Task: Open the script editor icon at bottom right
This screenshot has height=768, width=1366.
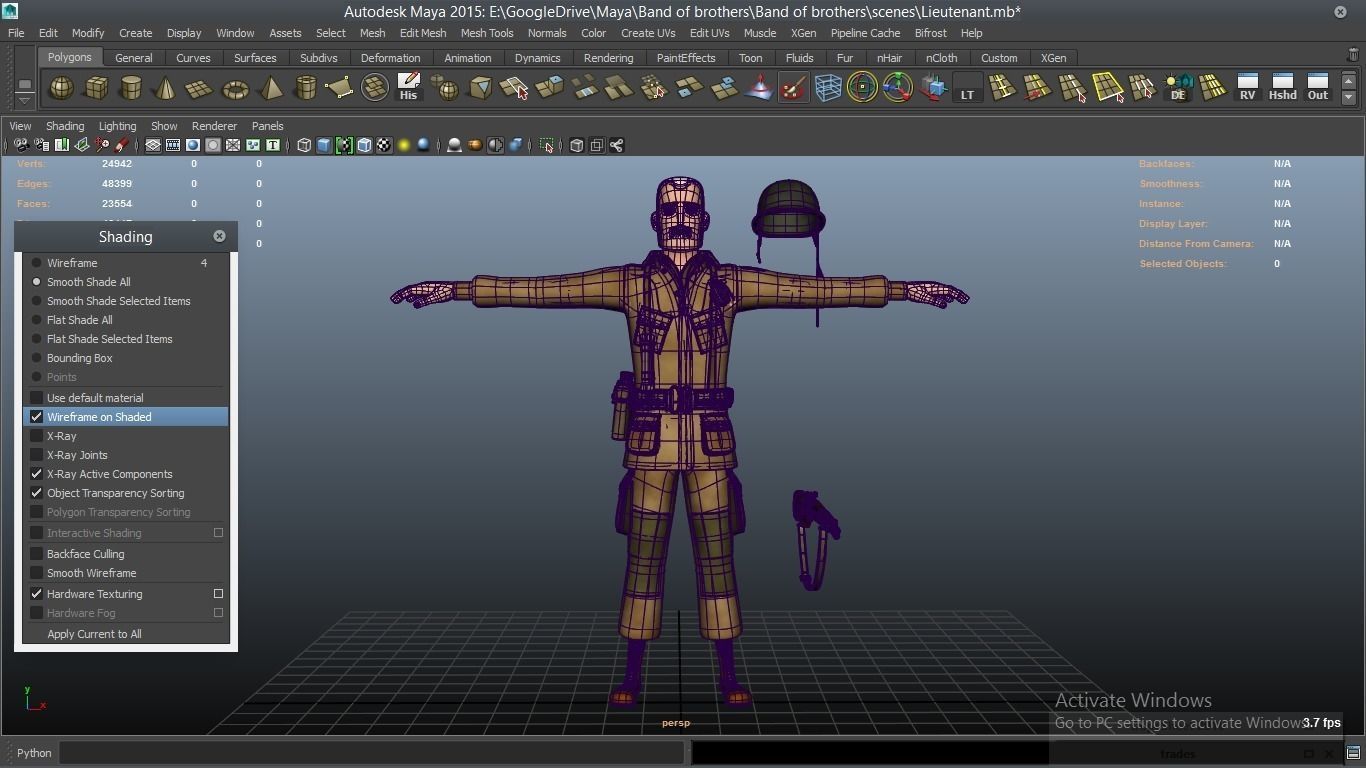Action: point(1353,753)
